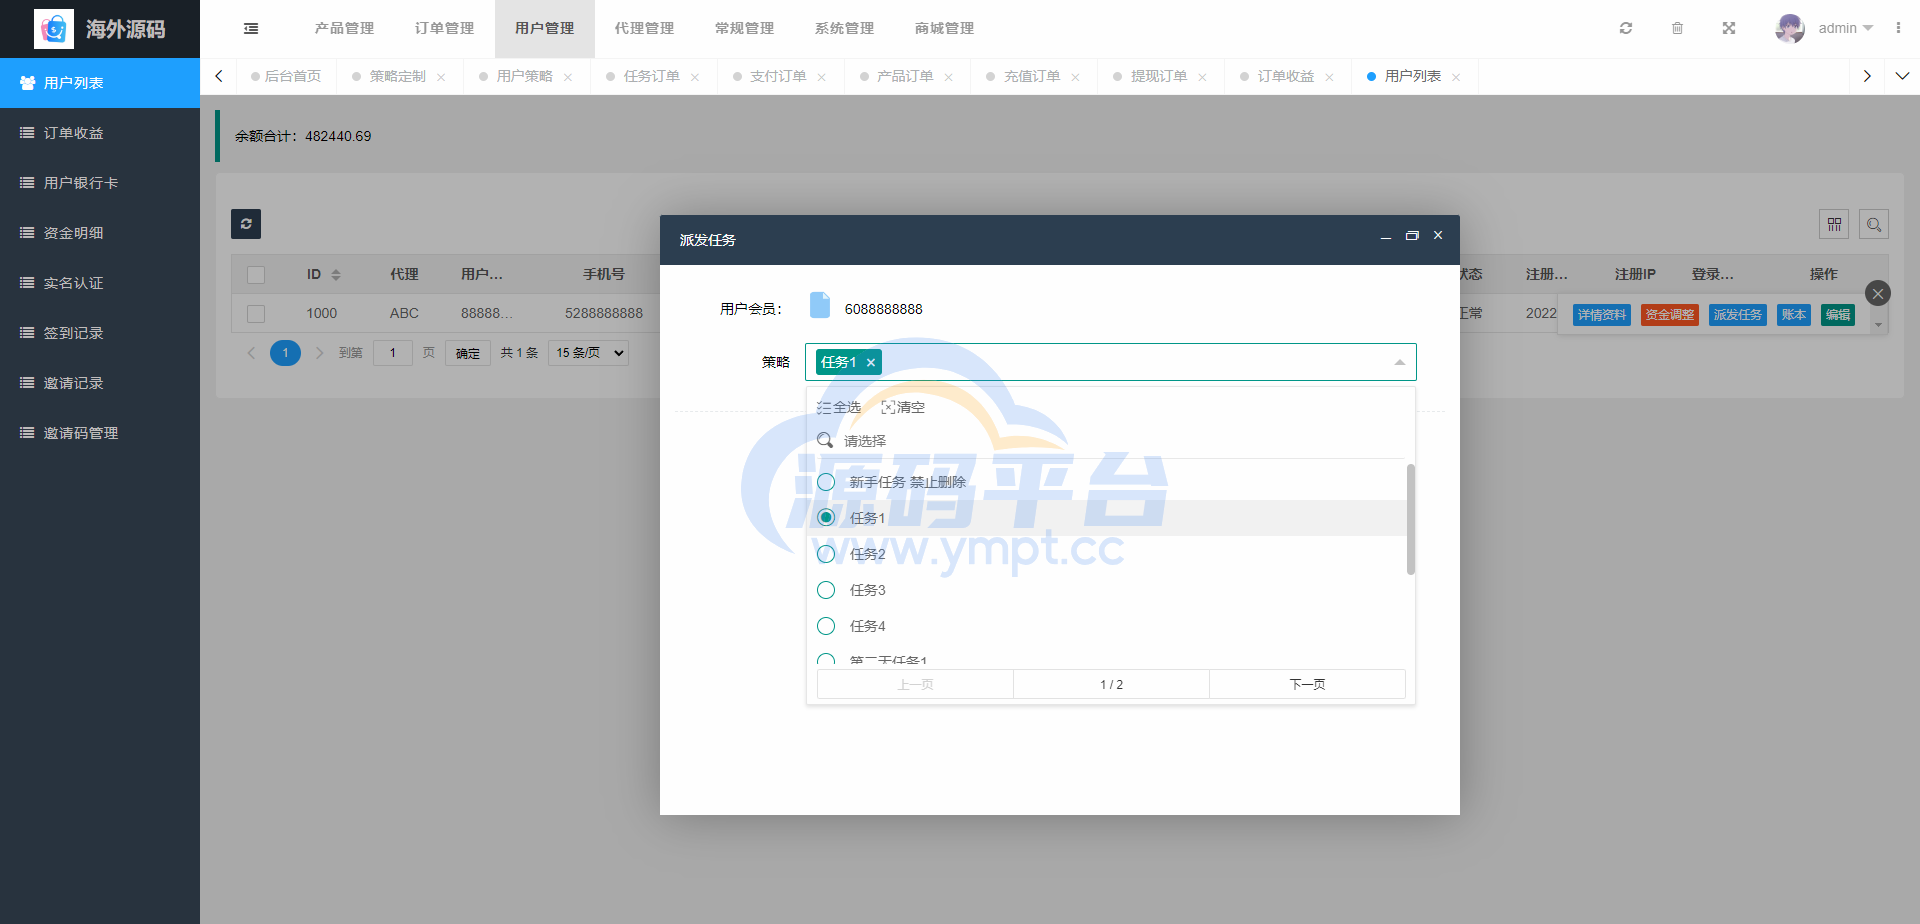Close the 充值订单 tab with its X

point(1076,77)
